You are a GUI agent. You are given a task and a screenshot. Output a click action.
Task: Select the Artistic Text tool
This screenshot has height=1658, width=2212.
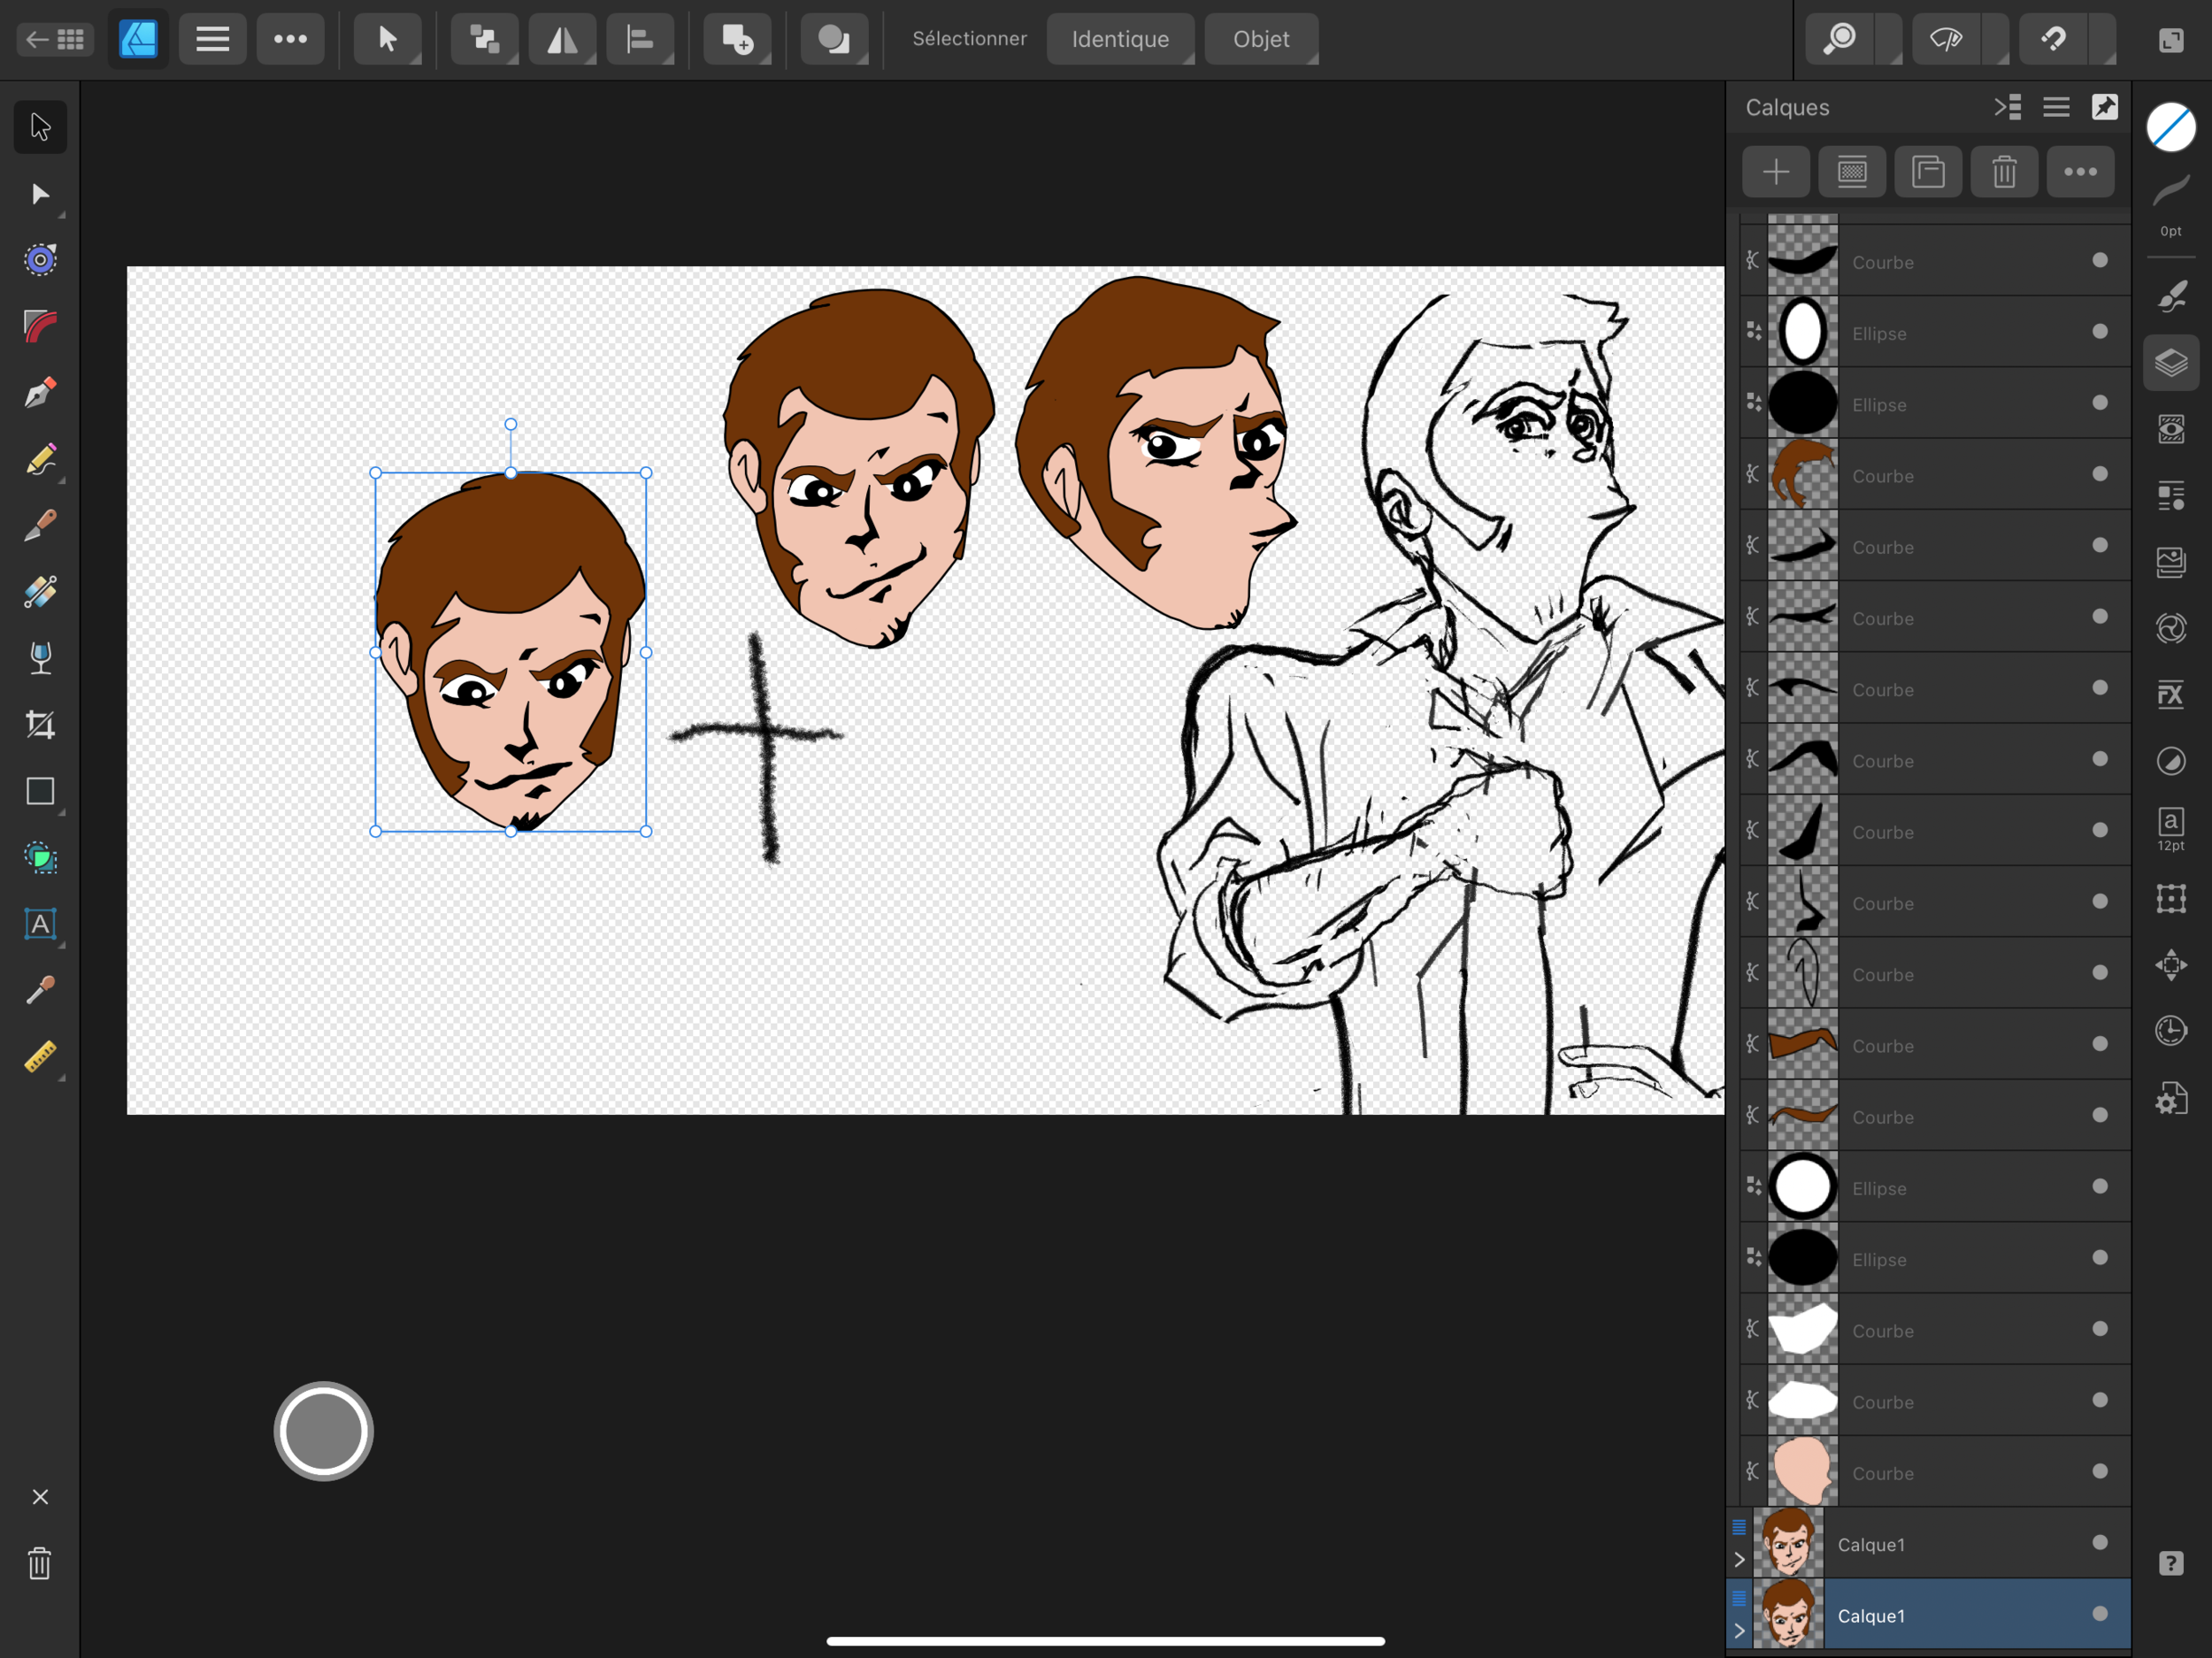coord(40,924)
